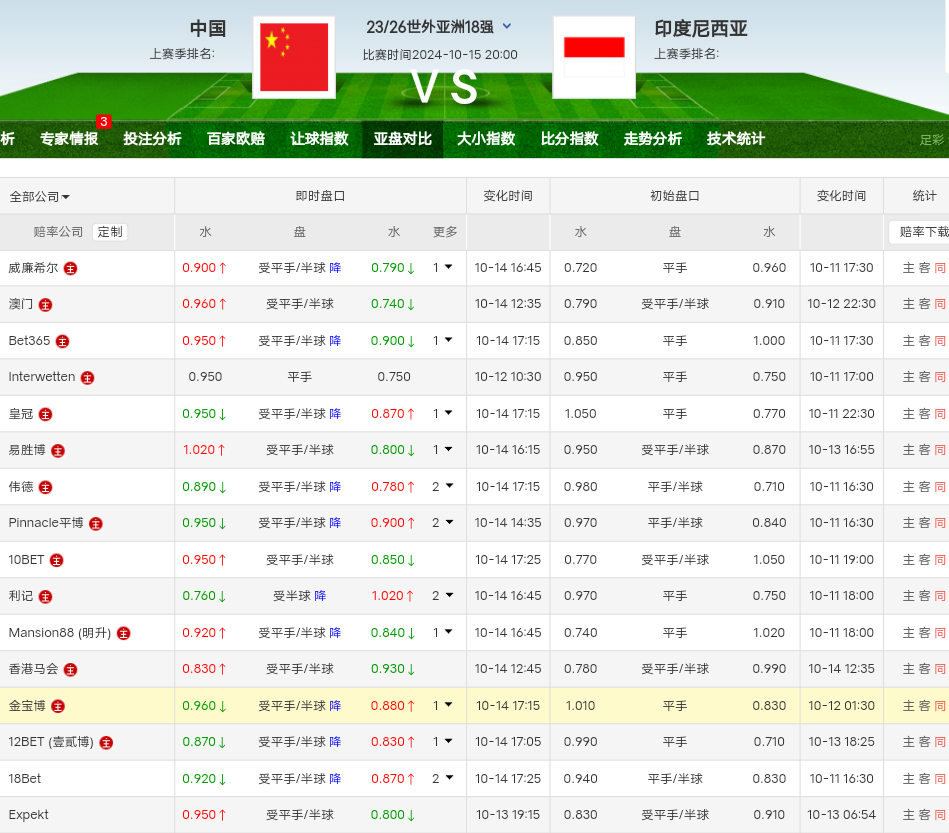Click 10-14 12:45 time in 香港马会 row
Image resolution: width=949 pixels, height=833 pixels.
[508, 669]
